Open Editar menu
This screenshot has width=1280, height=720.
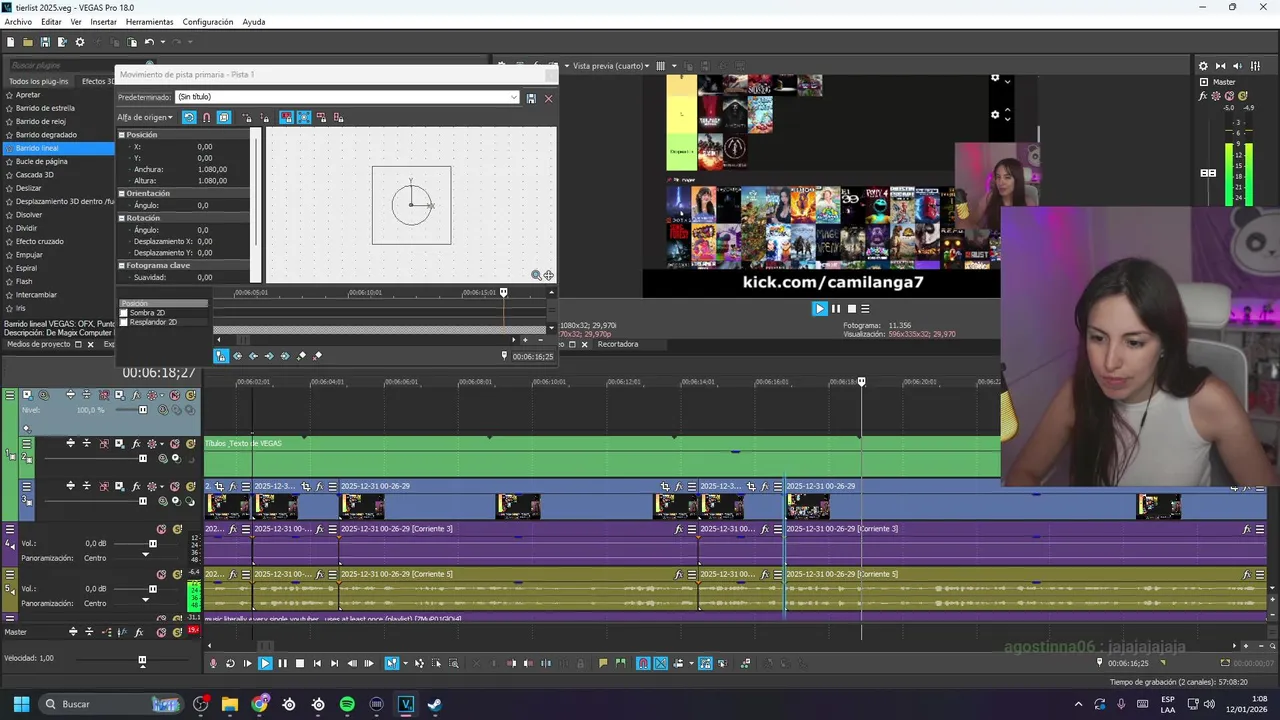51,22
